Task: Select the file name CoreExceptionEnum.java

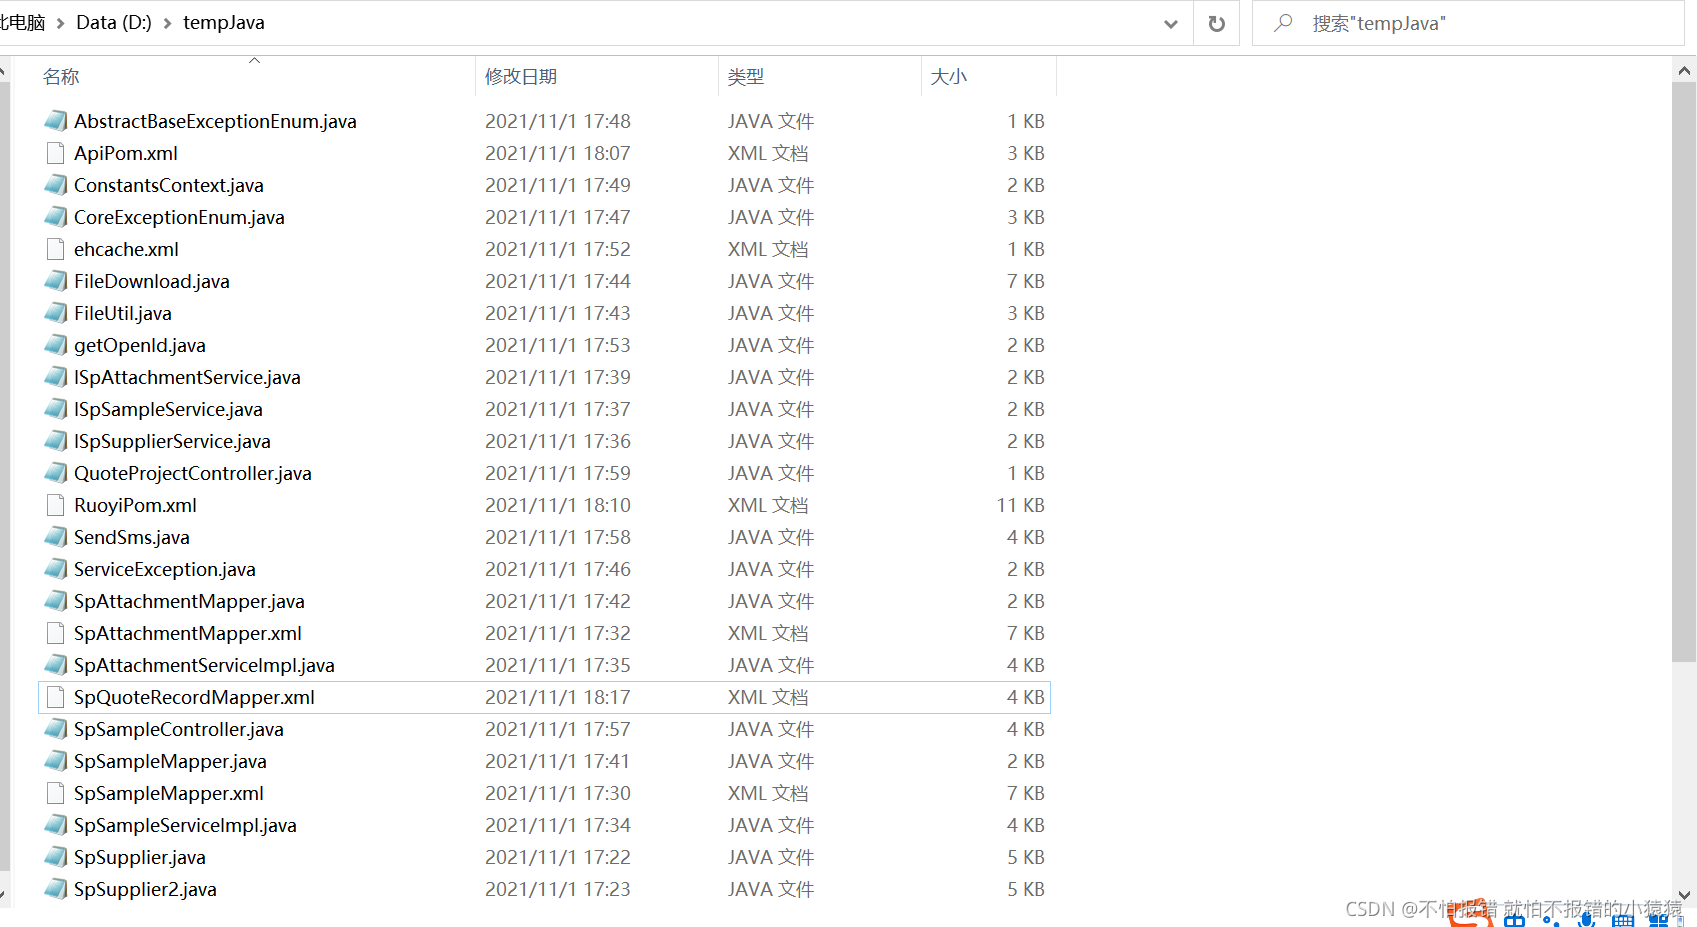Action: 179,217
